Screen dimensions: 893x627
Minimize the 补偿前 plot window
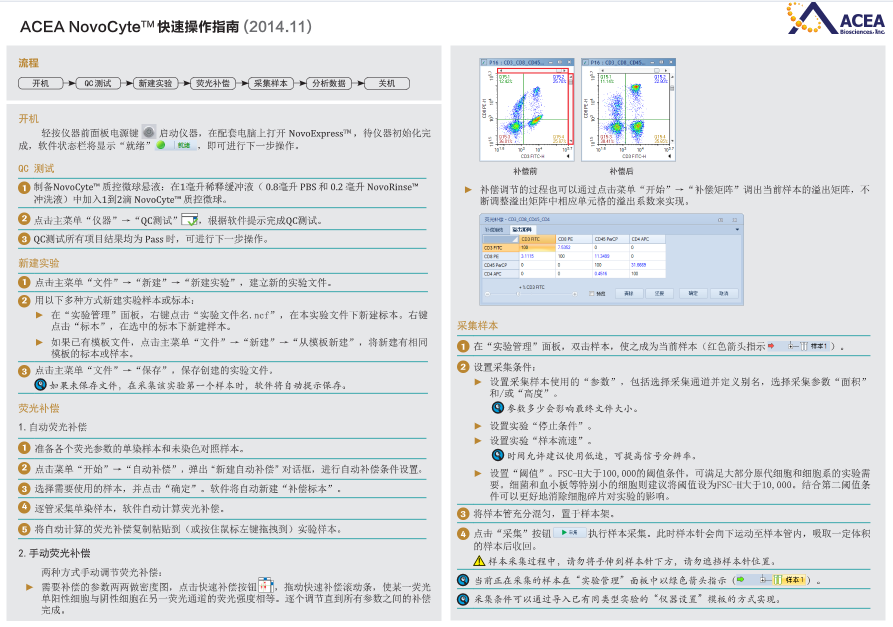(x=551, y=62)
